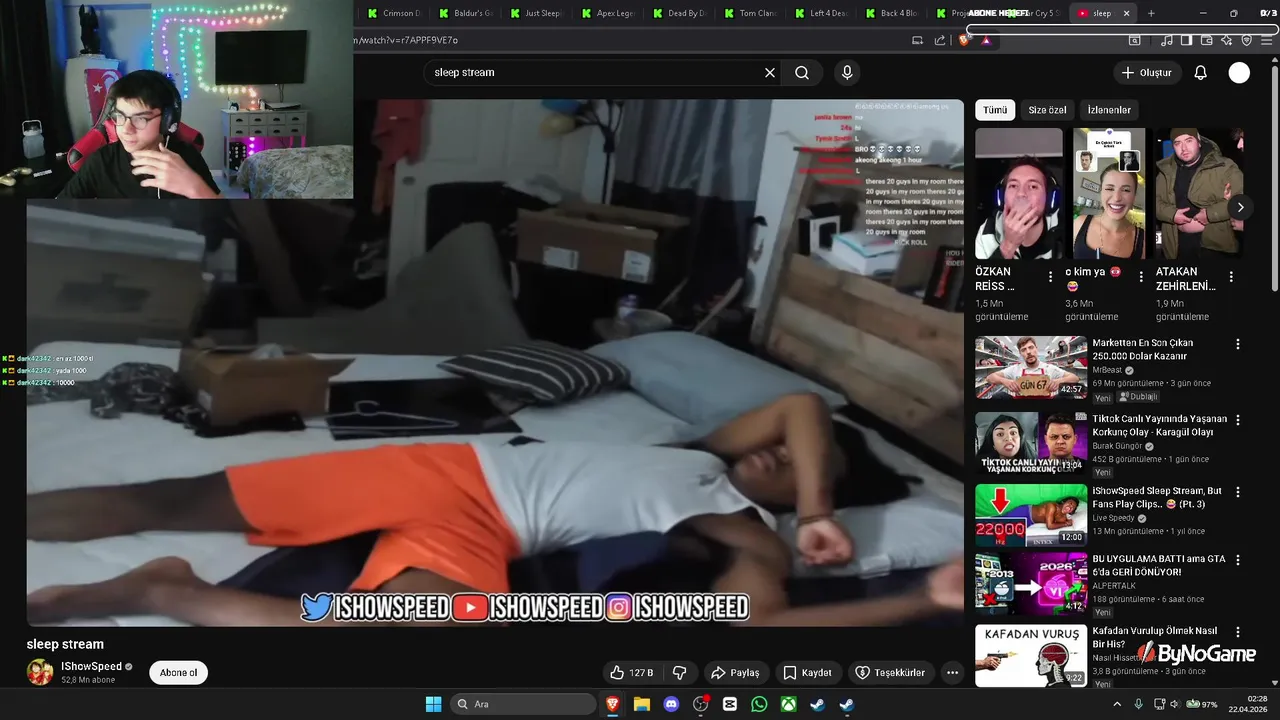Open Tiktok Canlı Yayınında Korkunç Olay thumbnail
Screen dimensions: 1280x720
[x=1031, y=443]
